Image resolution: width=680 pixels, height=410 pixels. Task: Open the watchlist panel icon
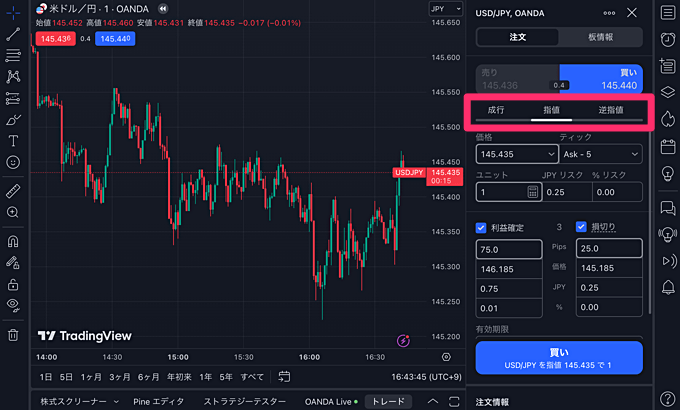pyautogui.click(x=668, y=13)
